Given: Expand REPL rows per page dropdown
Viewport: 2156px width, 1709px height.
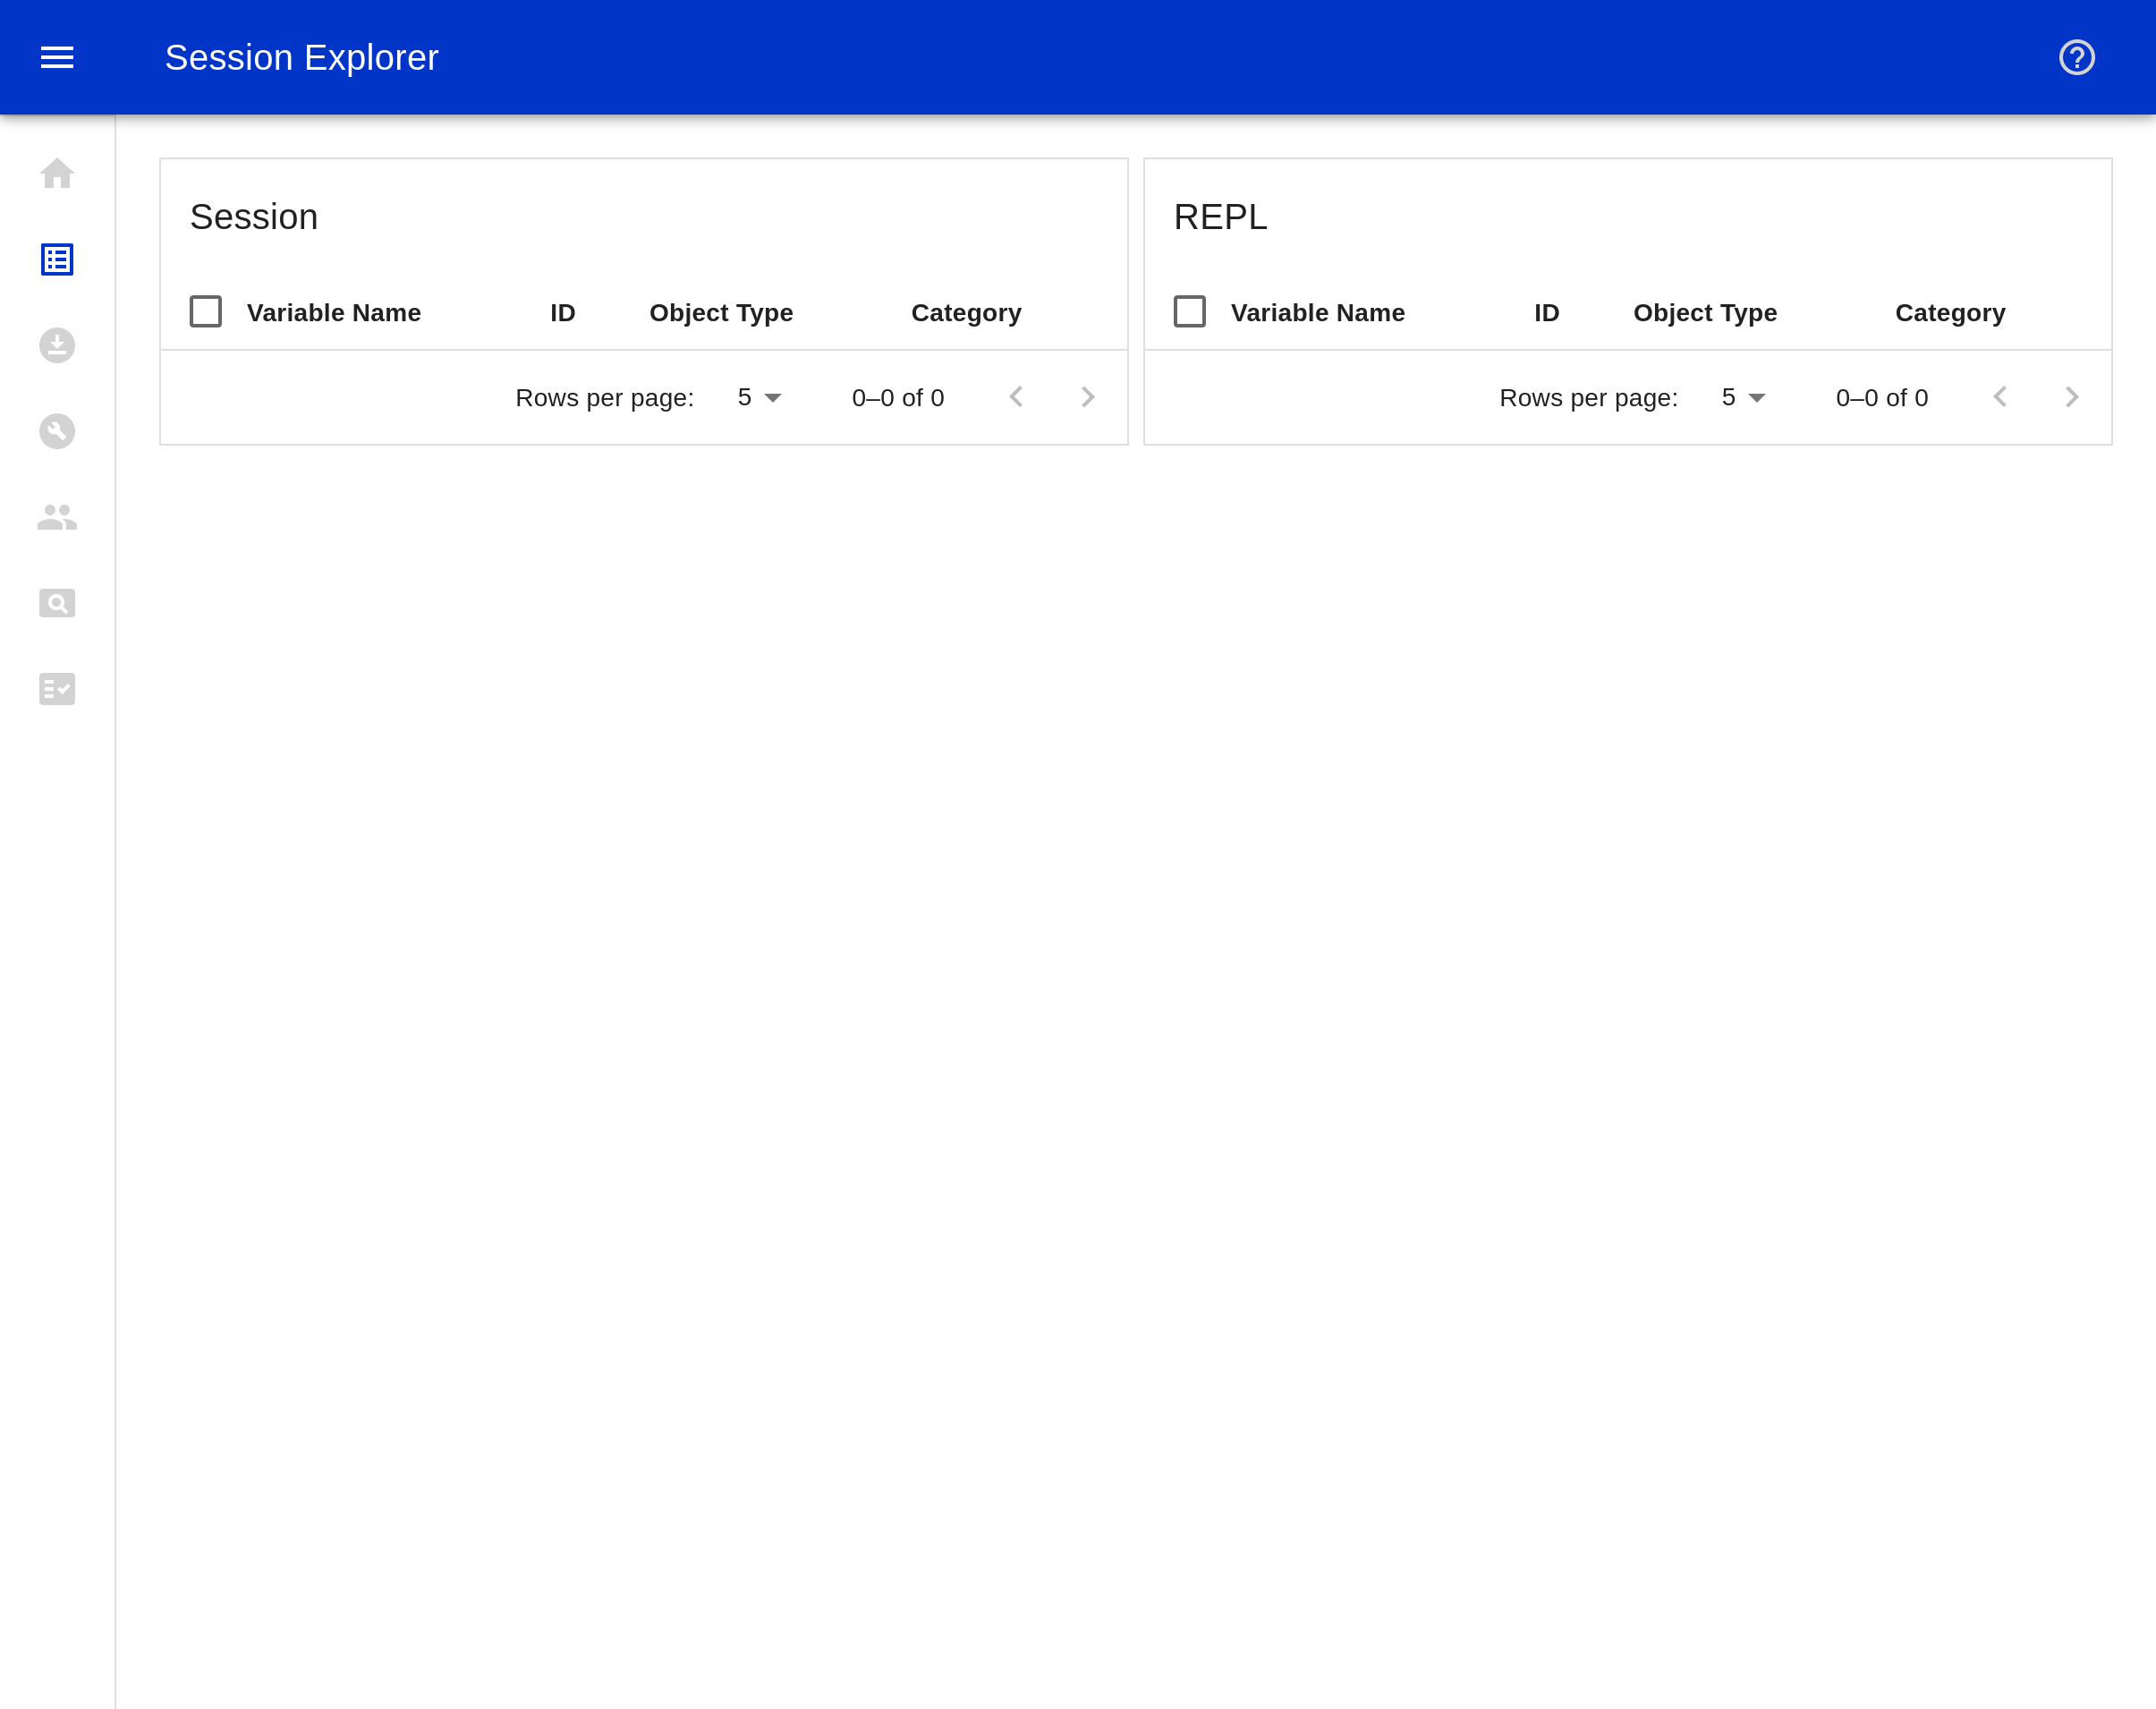Looking at the screenshot, I should [x=1743, y=398].
